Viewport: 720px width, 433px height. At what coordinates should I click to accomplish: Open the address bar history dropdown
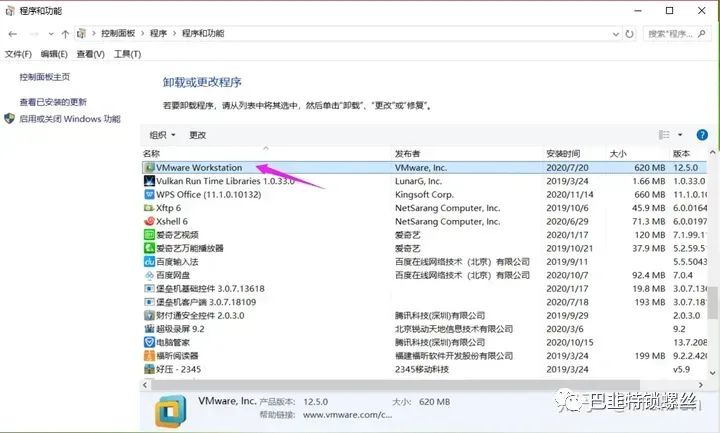point(615,34)
